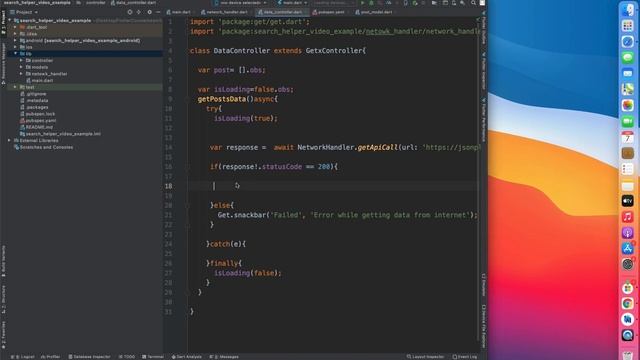Click the locate/select opened file target icon

[130, 12]
